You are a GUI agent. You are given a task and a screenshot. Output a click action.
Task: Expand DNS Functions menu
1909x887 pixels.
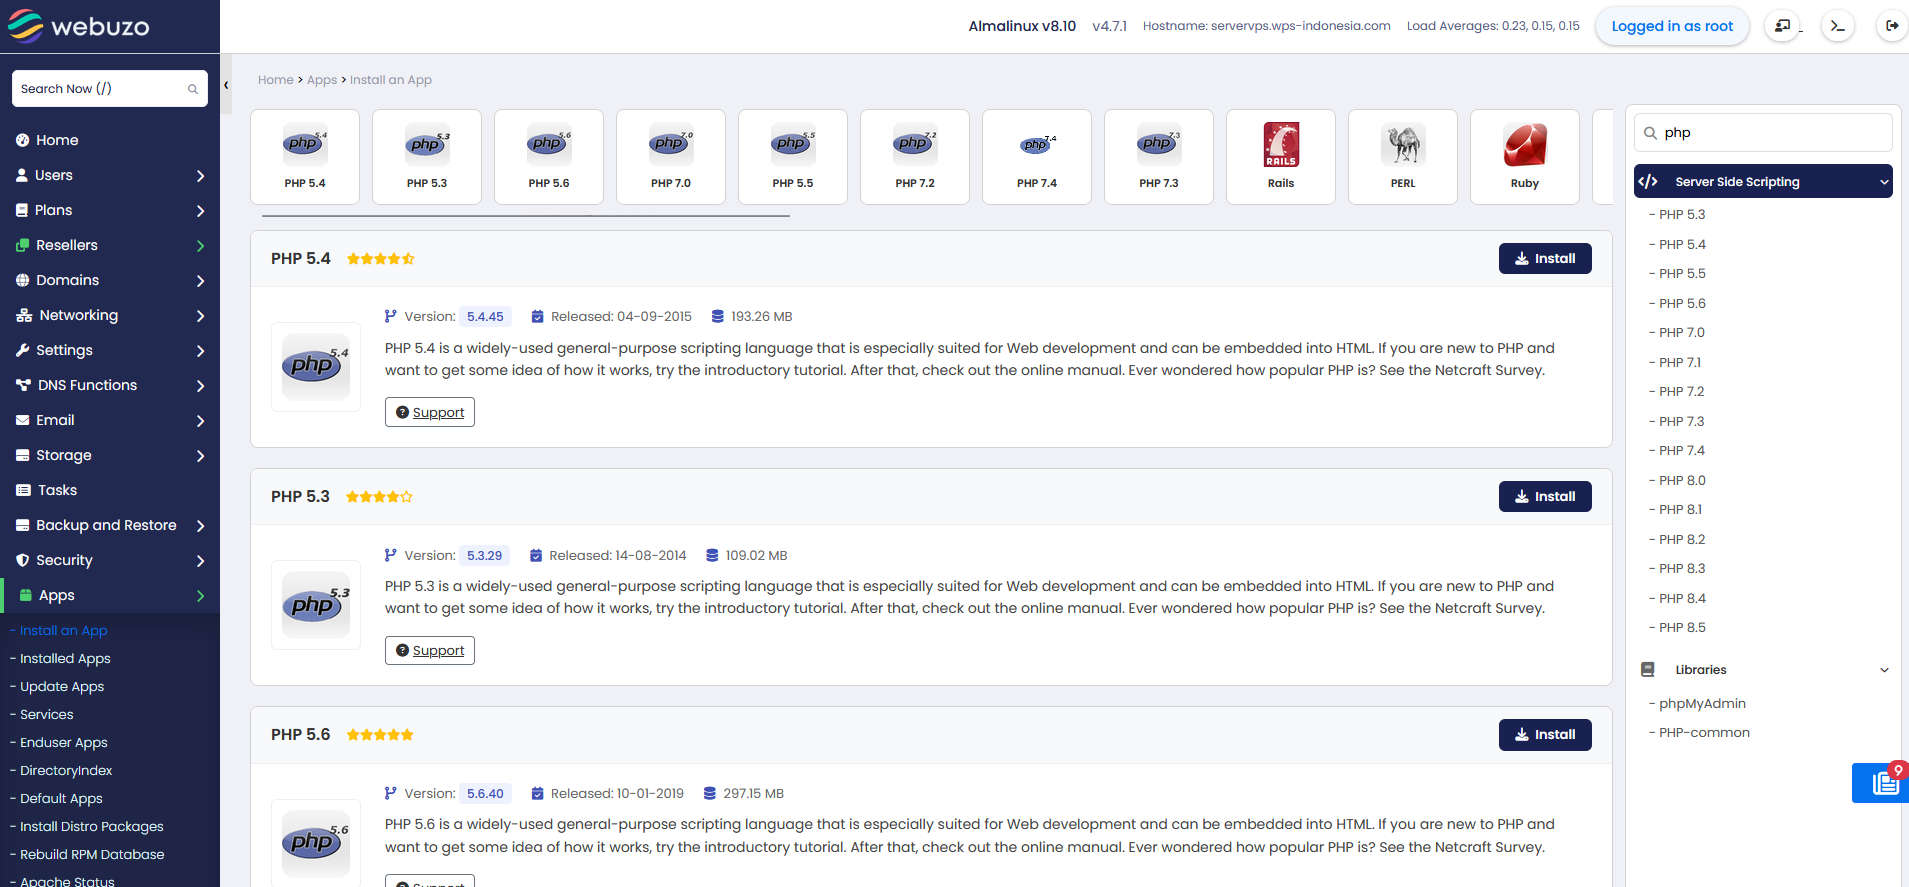(110, 385)
